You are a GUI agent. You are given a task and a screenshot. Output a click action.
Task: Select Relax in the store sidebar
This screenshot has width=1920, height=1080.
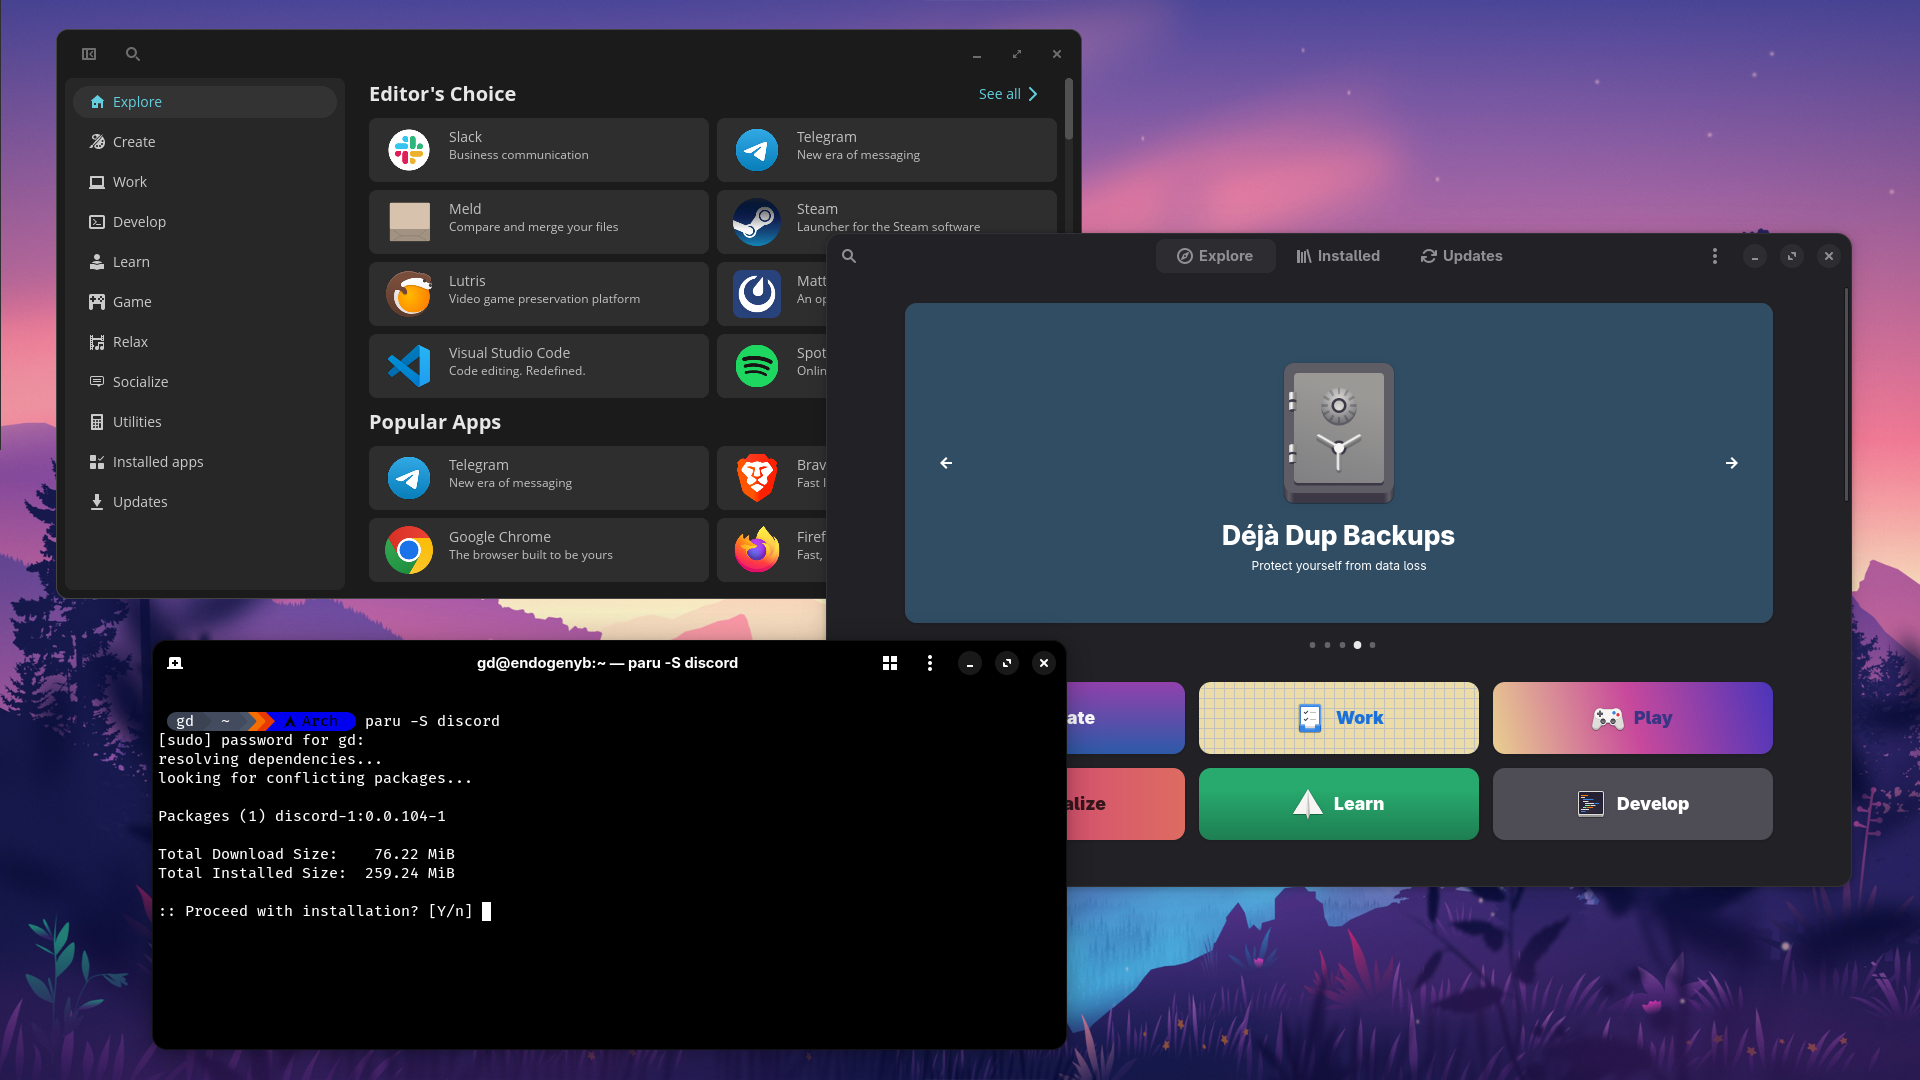(205, 342)
